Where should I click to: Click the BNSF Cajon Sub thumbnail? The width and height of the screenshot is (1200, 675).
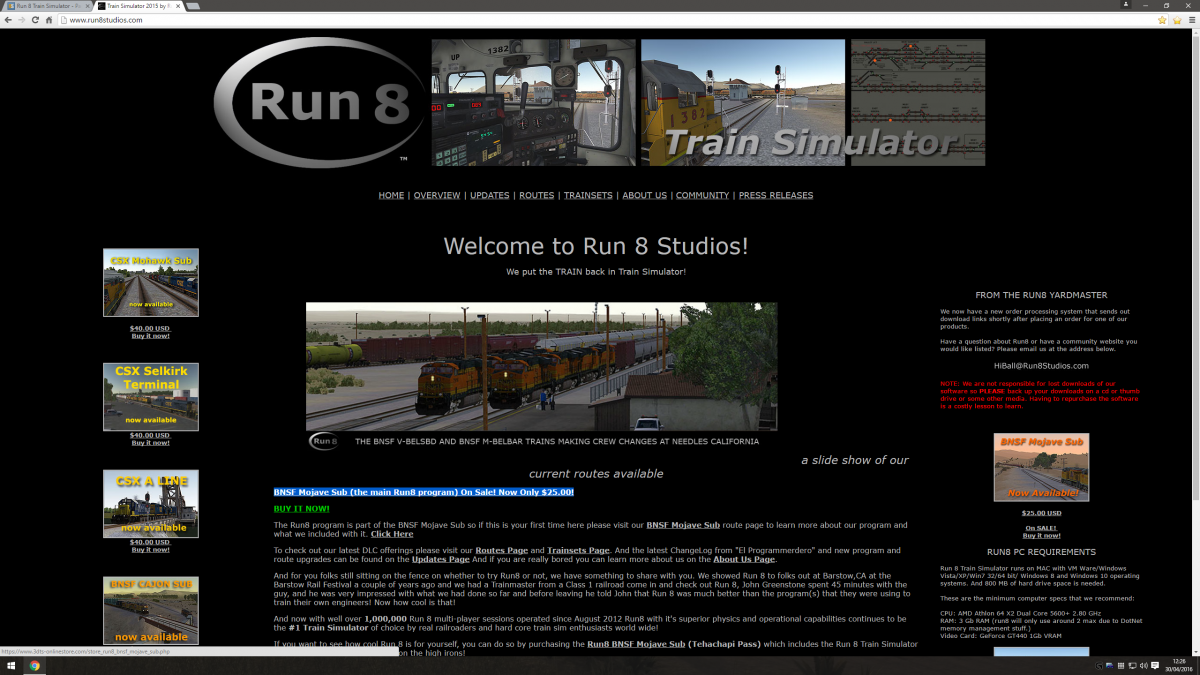(151, 611)
